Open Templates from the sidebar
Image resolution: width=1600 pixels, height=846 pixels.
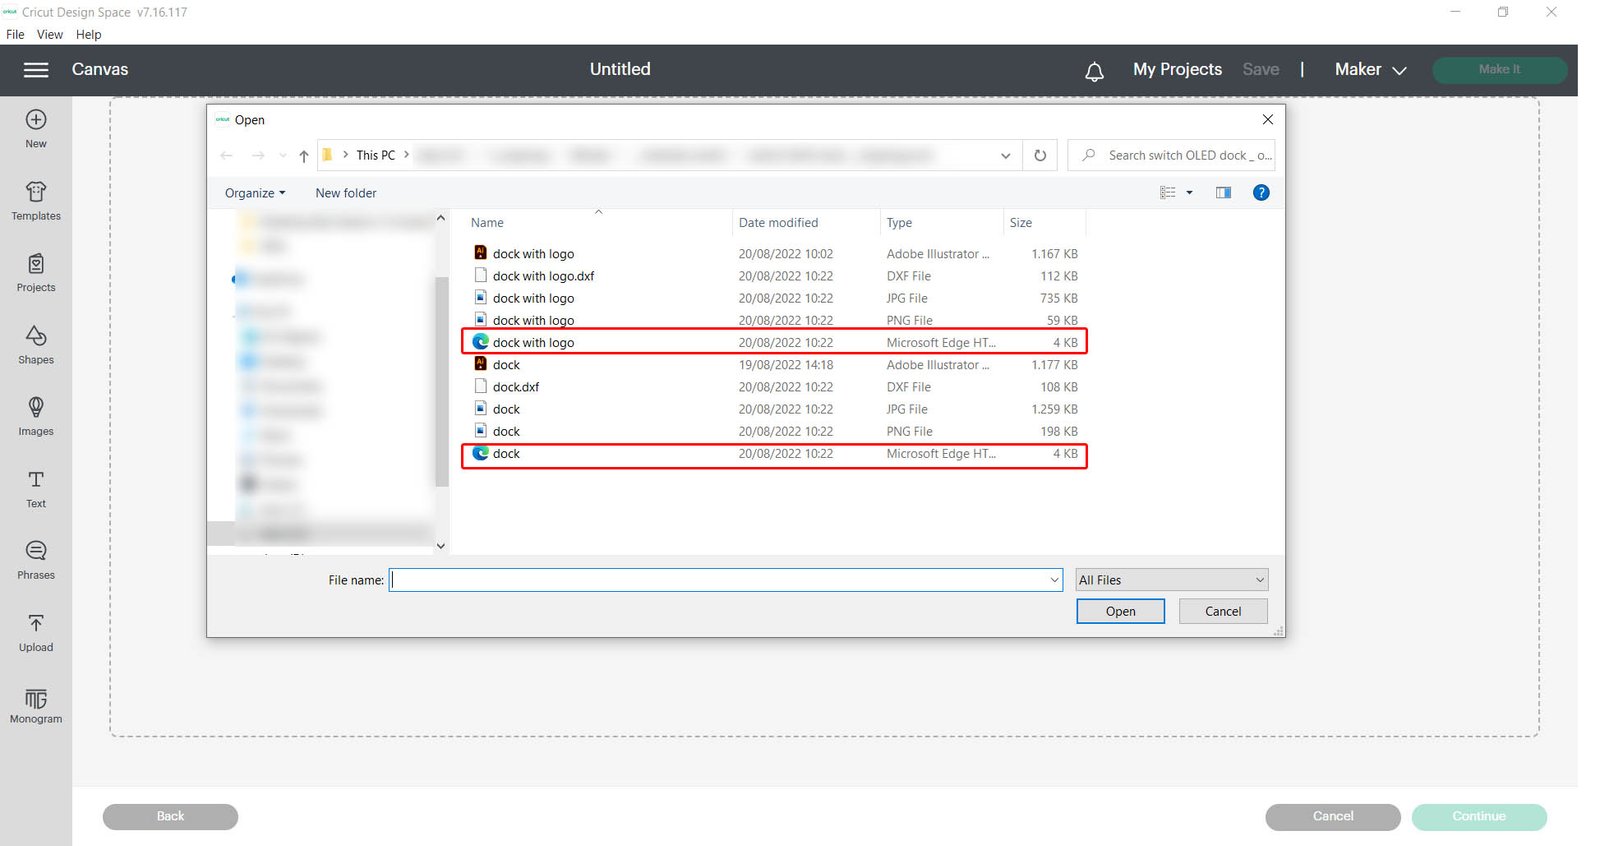click(x=36, y=201)
